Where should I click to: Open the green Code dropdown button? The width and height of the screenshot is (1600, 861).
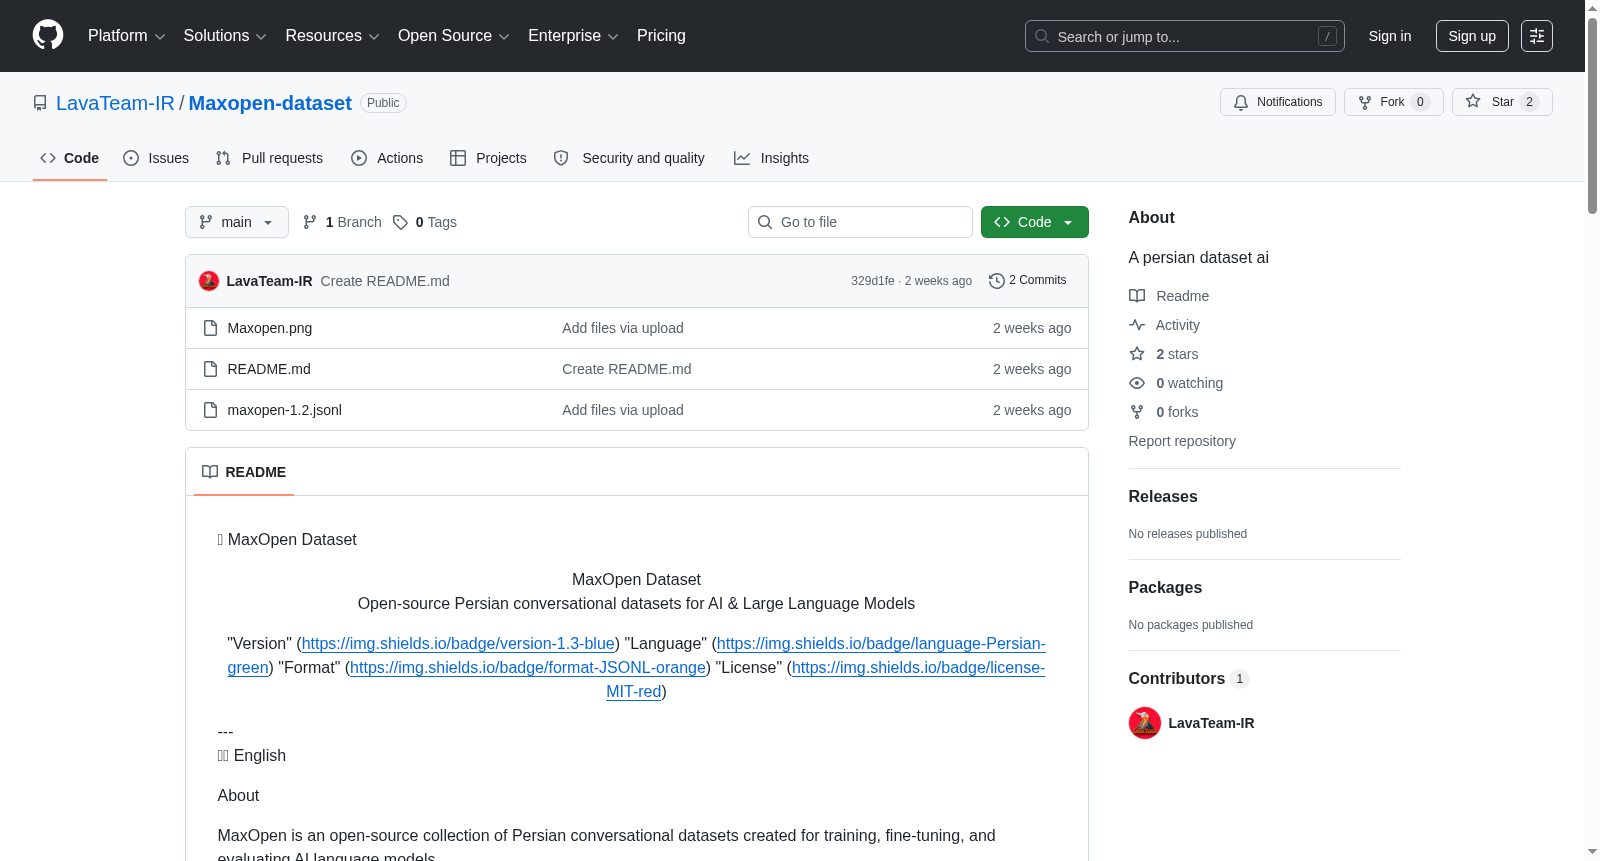tap(1034, 222)
